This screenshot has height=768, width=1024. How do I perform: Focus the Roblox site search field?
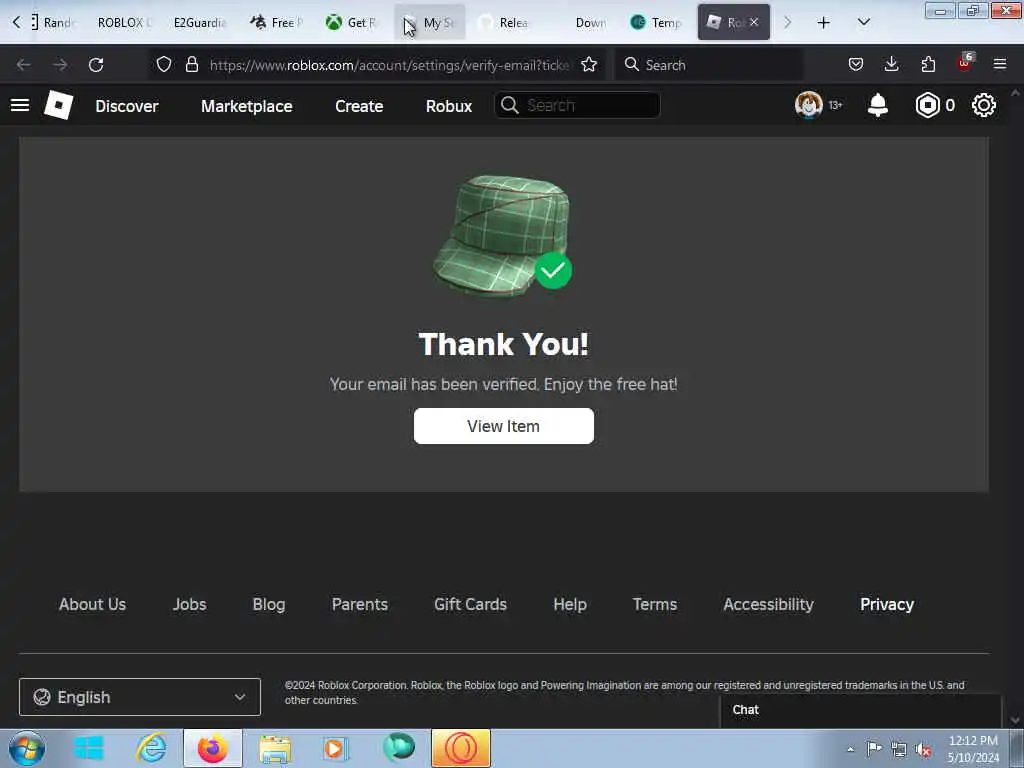tap(577, 105)
